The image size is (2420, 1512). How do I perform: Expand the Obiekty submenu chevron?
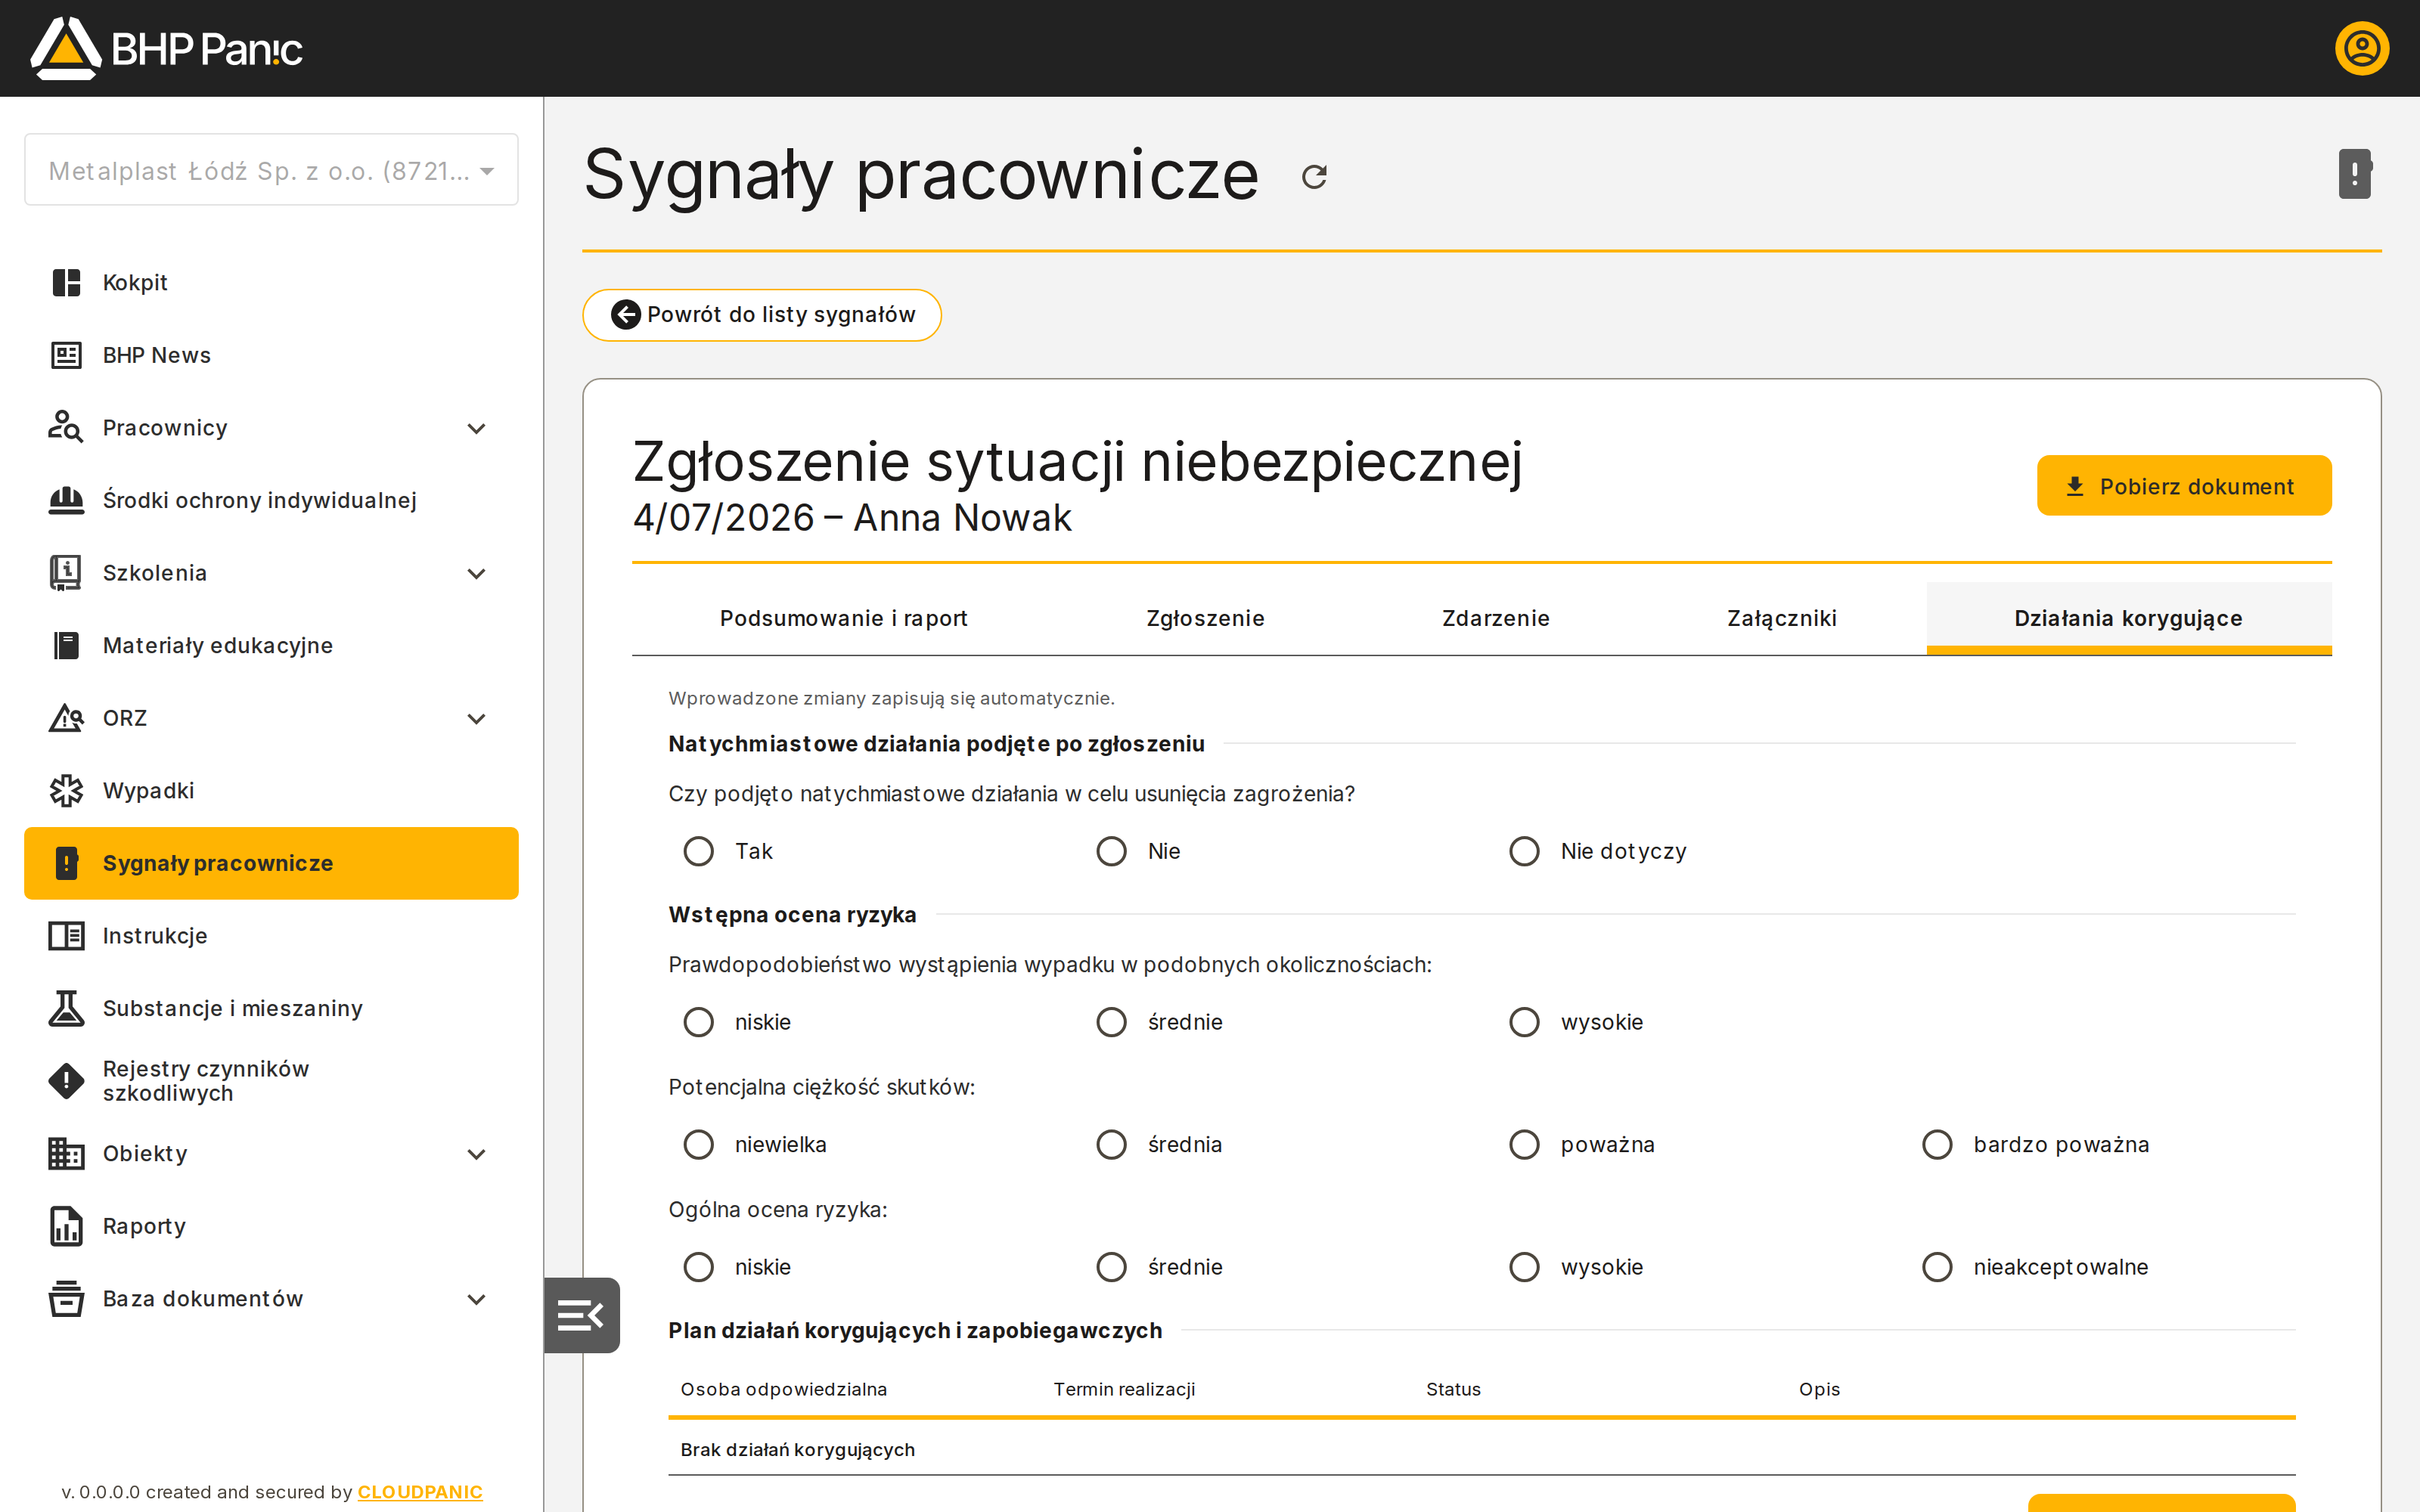tap(477, 1154)
